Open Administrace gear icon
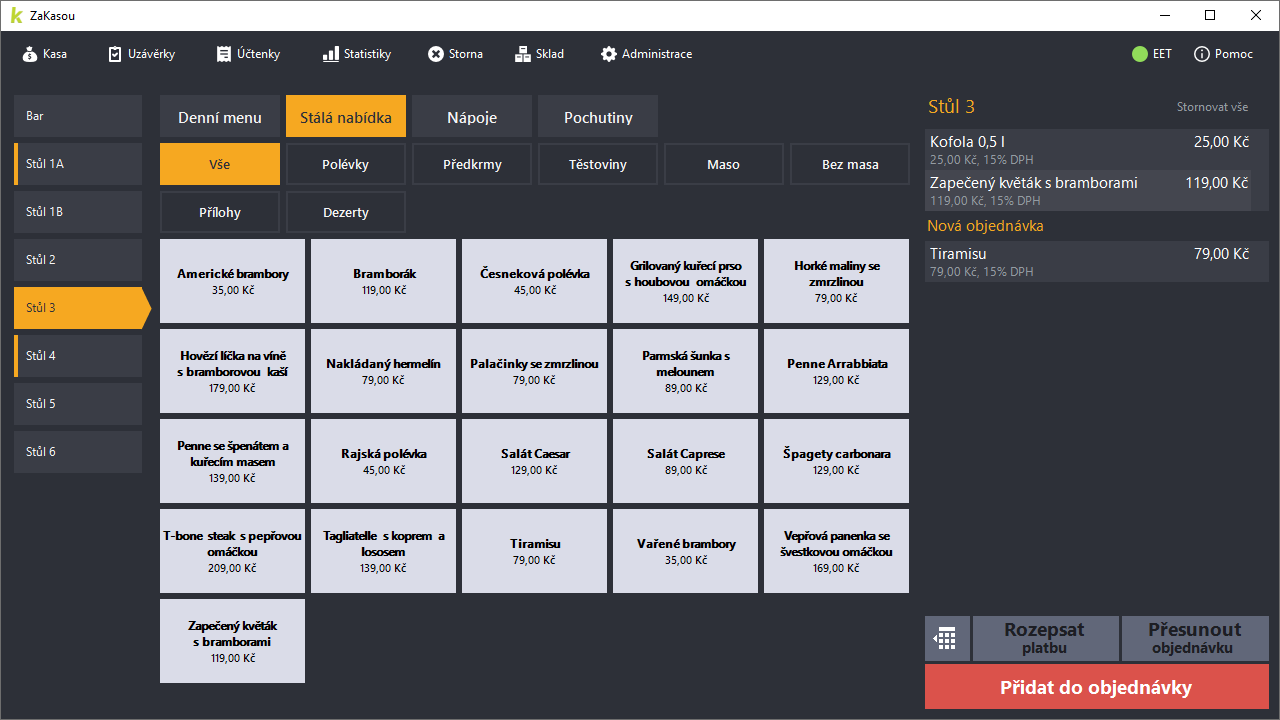Viewport: 1280px width, 720px height. click(x=608, y=54)
